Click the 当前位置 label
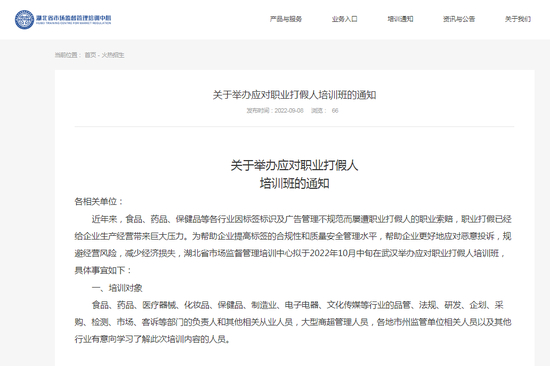Screen dimensions: 550x366 [x=68, y=55]
